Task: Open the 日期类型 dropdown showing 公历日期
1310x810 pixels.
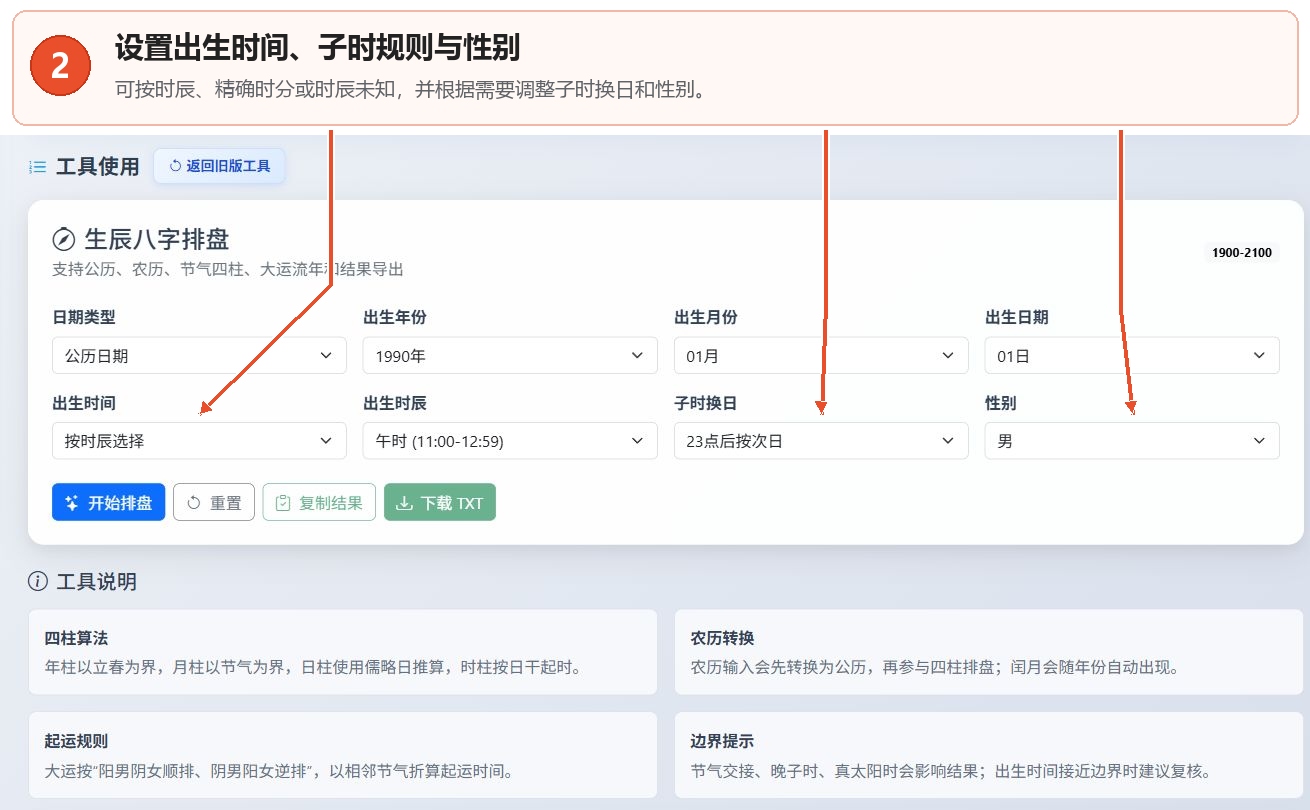Action: coord(199,356)
